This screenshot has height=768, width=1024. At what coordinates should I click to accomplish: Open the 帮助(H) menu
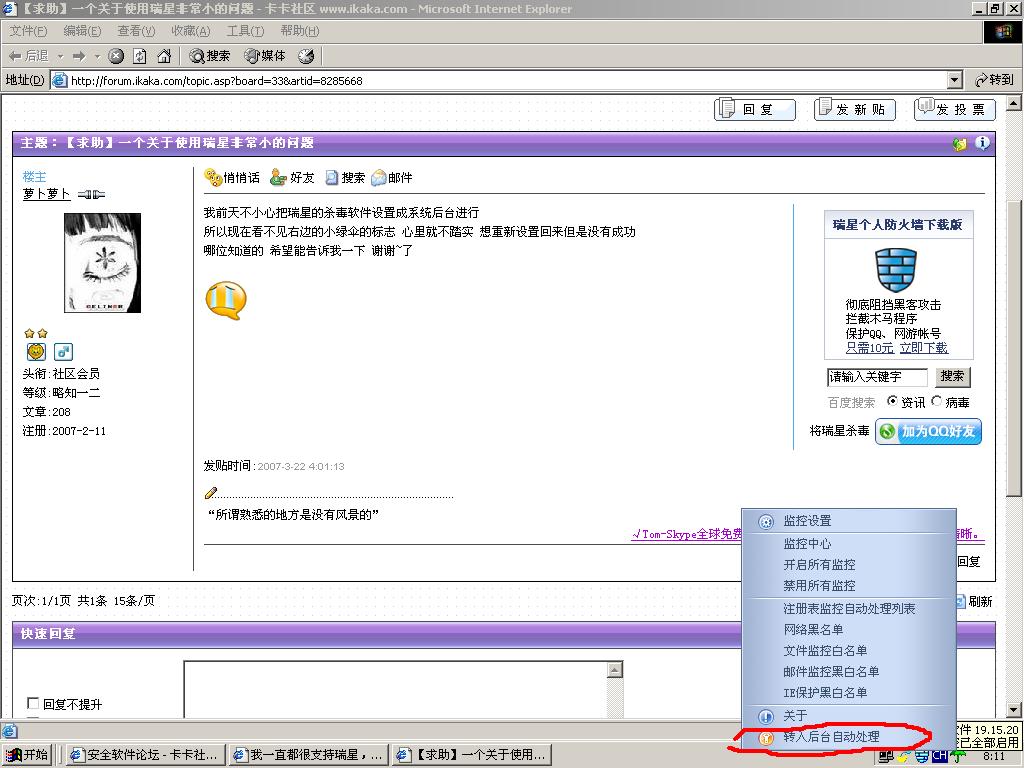coord(300,31)
